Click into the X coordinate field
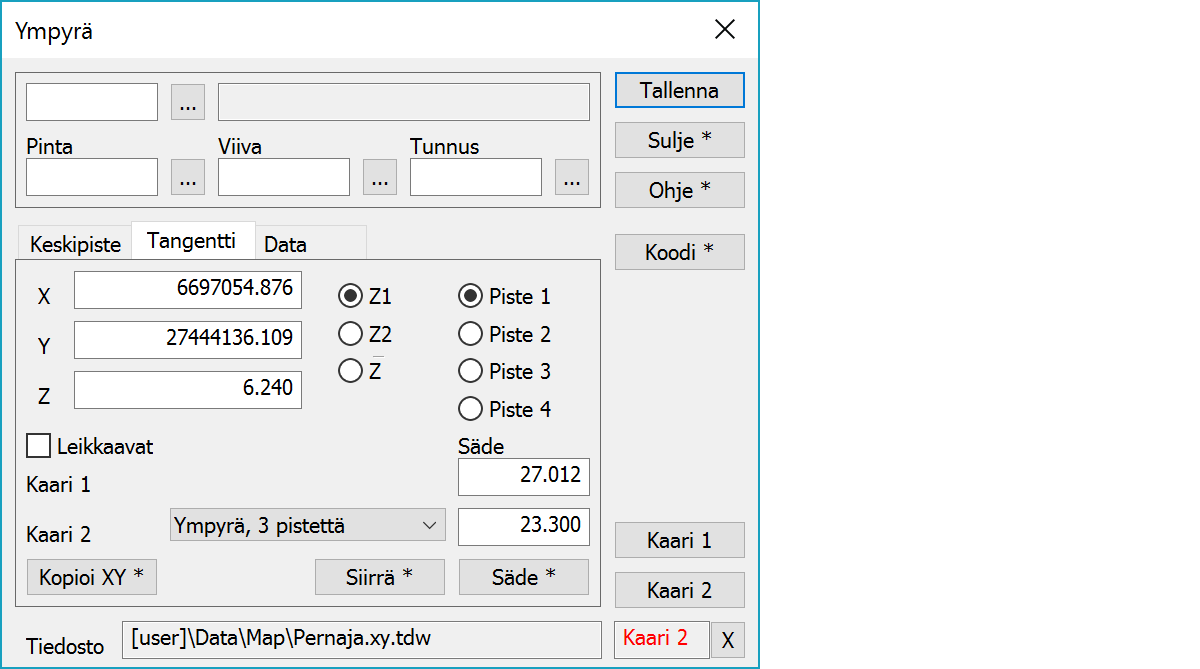1200x669 pixels. 188,290
